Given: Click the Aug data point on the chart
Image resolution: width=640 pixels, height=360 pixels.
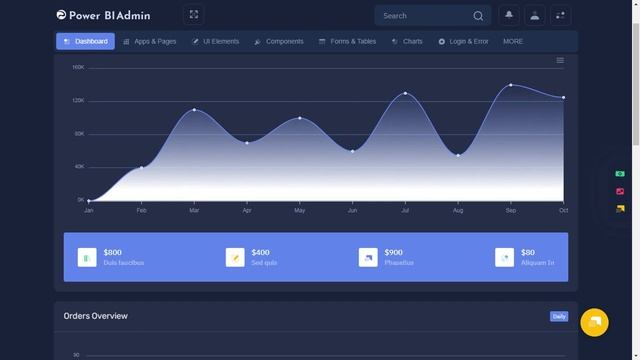Looking at the screenshot, I should tap(458, 156).
